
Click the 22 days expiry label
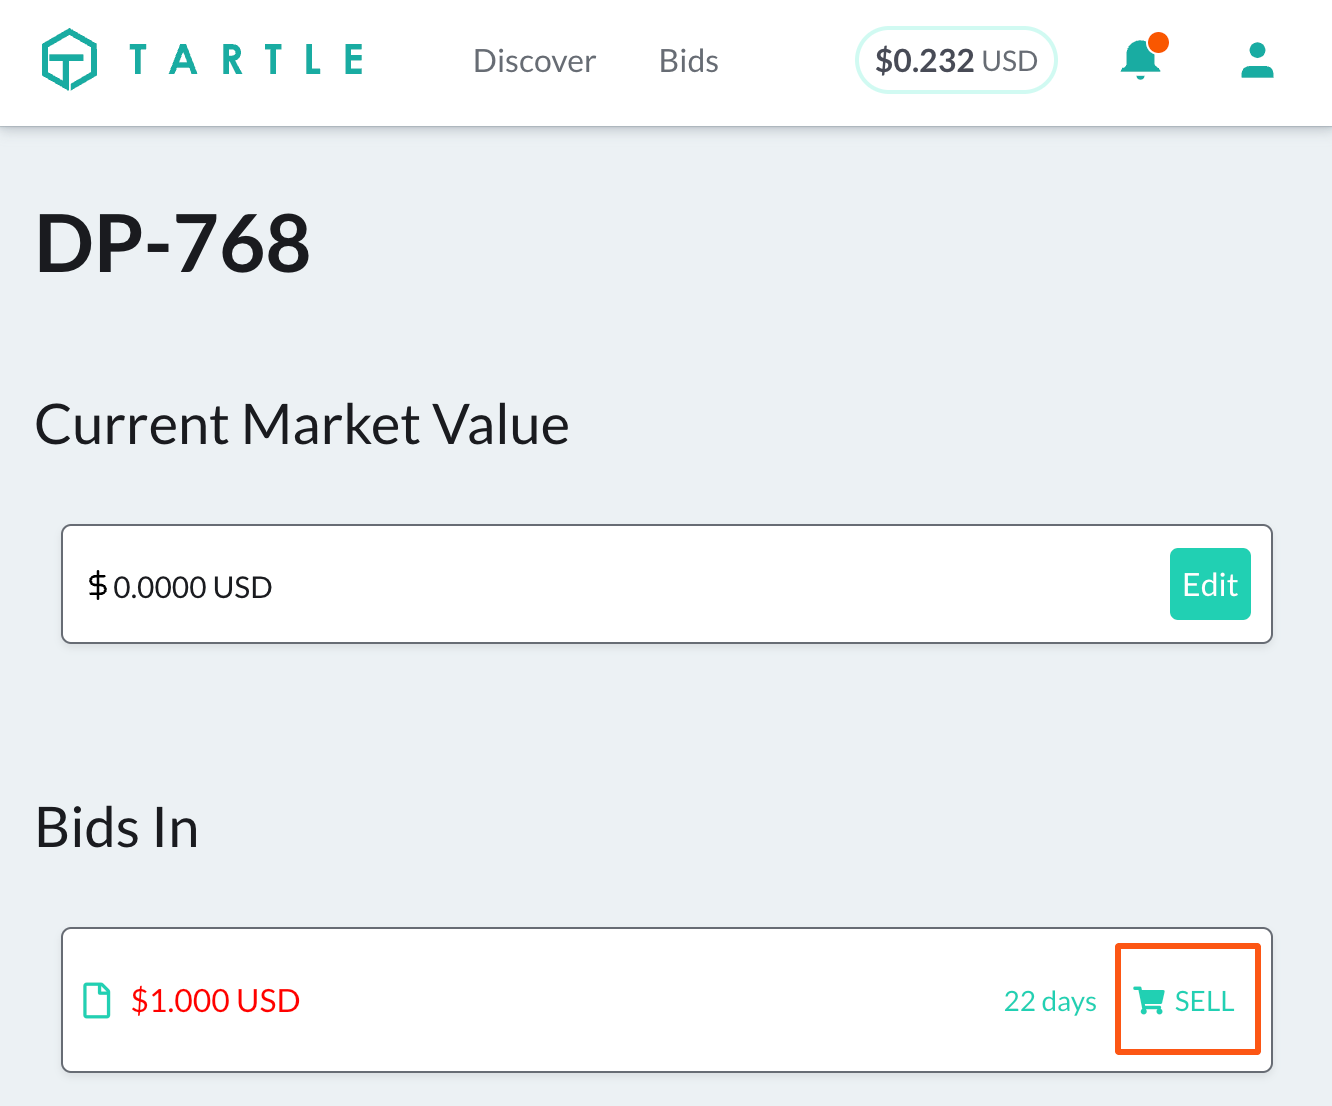[x=1050, y=1001]
